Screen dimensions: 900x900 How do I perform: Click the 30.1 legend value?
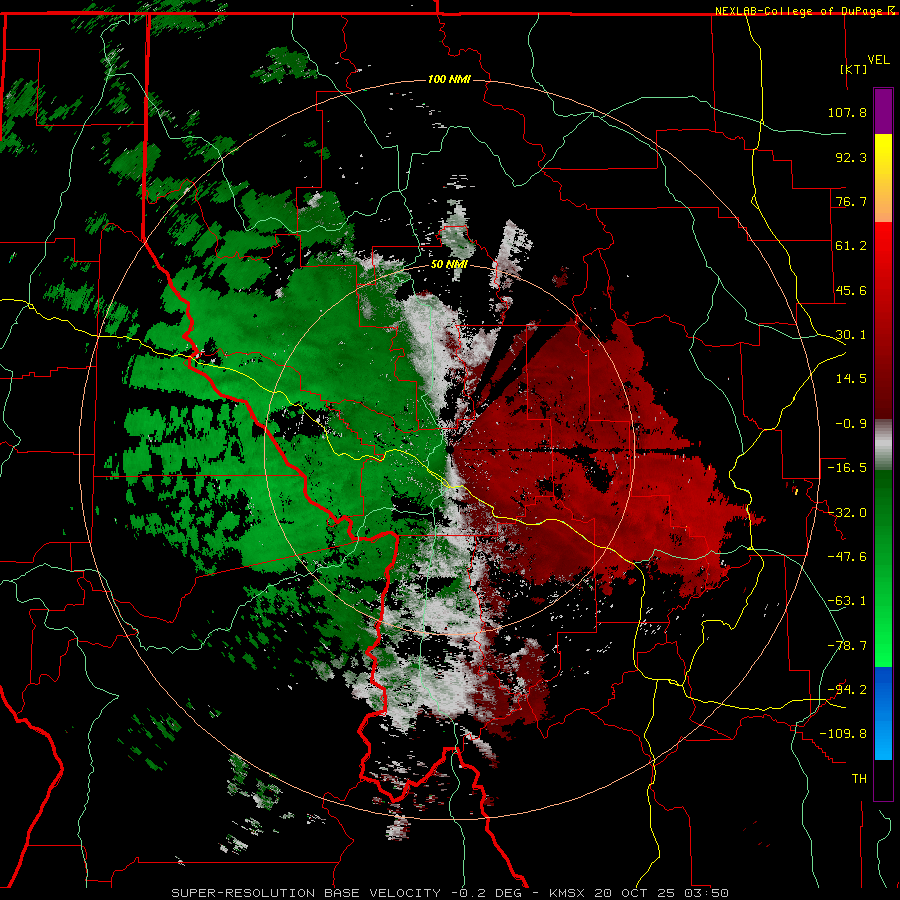click(x=851, y=335)
